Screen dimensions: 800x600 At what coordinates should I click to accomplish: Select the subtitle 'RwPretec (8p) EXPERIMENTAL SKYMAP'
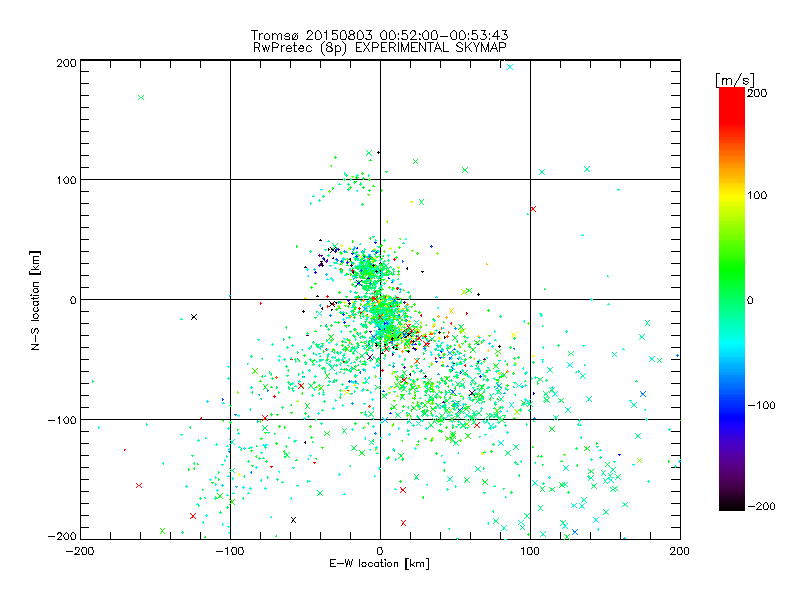379,47
